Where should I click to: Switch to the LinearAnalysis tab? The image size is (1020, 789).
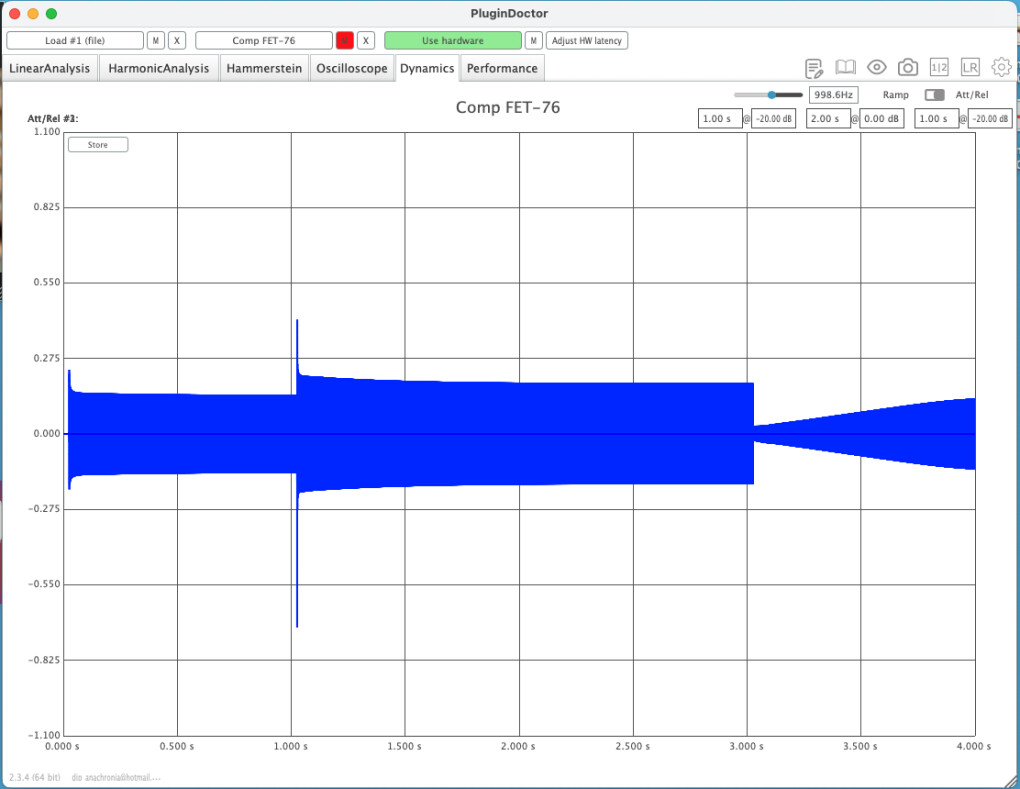pos(49,68)
